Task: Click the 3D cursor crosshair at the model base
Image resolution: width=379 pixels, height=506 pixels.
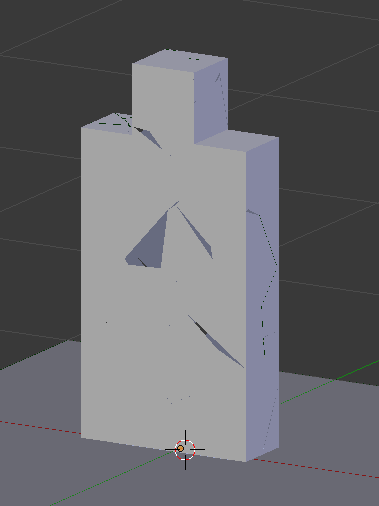Action: point(185,449)
